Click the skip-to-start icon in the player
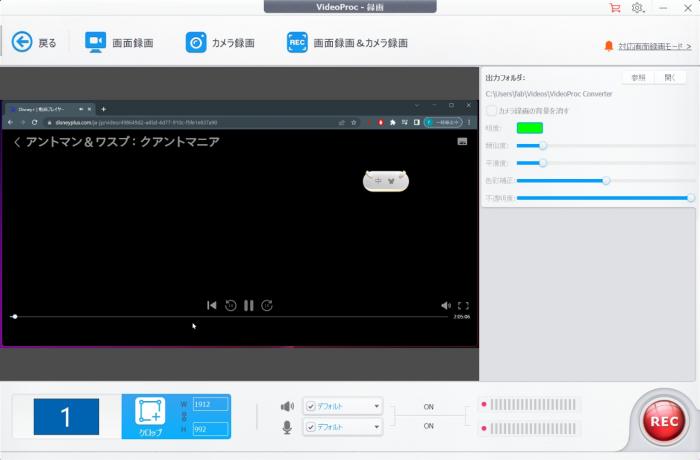This screenshot has width=700, height=460. tap(212, 305)
